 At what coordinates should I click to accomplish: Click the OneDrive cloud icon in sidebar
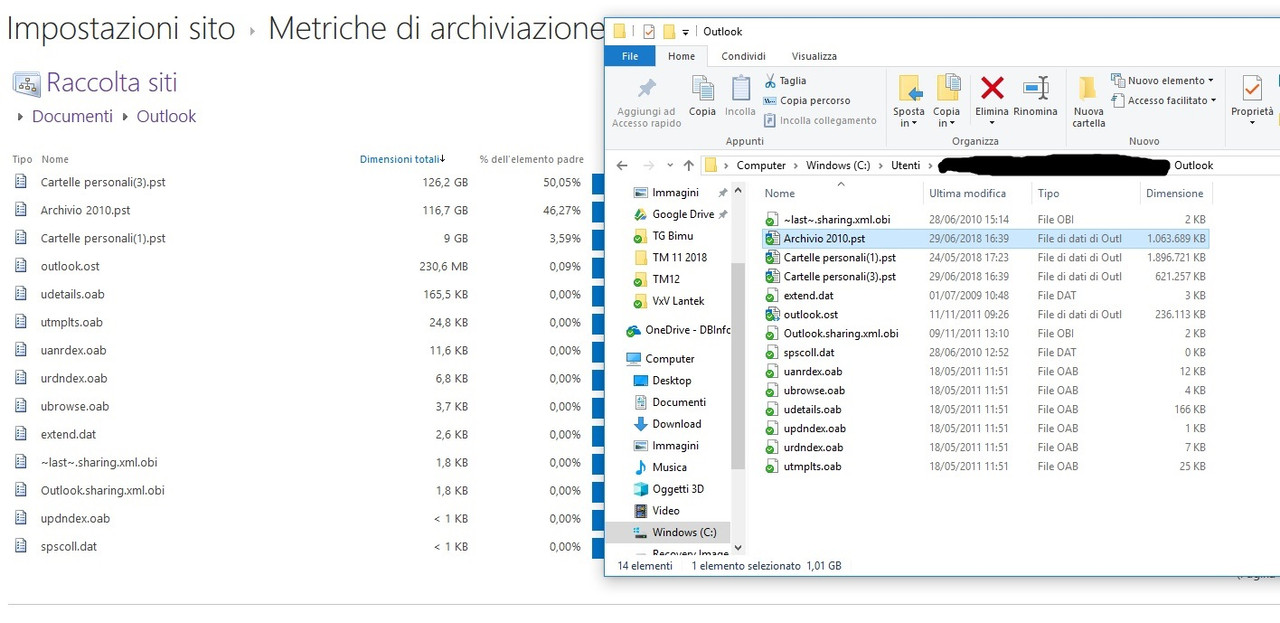tap(633, 331)
